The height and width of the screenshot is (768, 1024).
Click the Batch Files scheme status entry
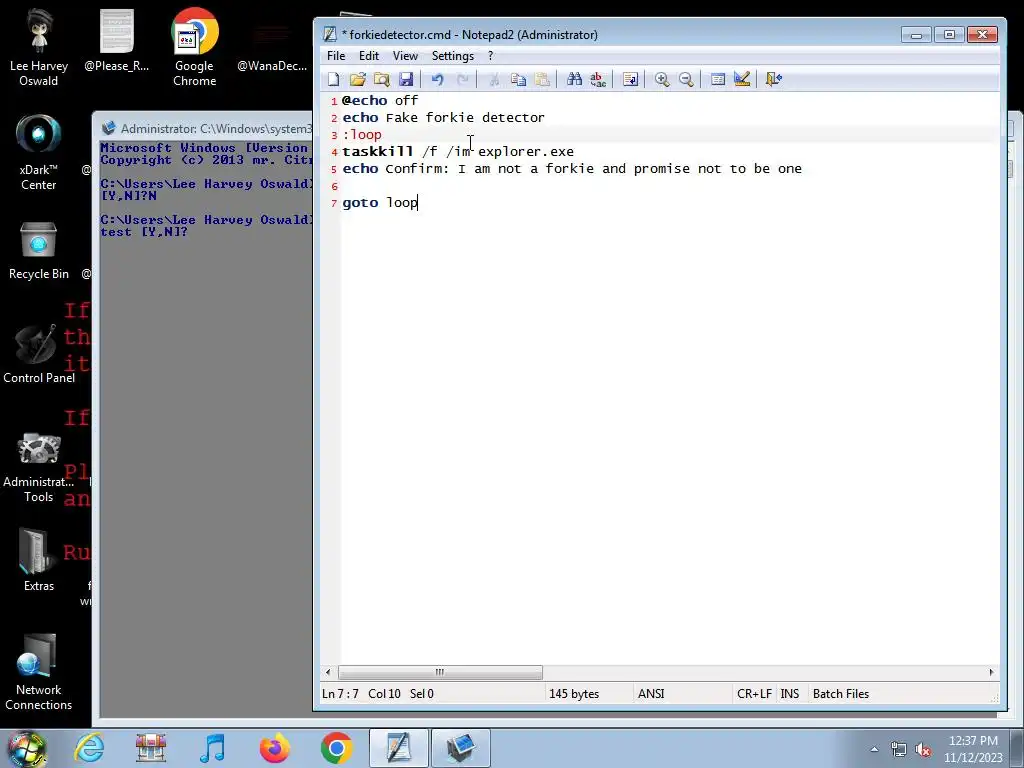[840, 694]
